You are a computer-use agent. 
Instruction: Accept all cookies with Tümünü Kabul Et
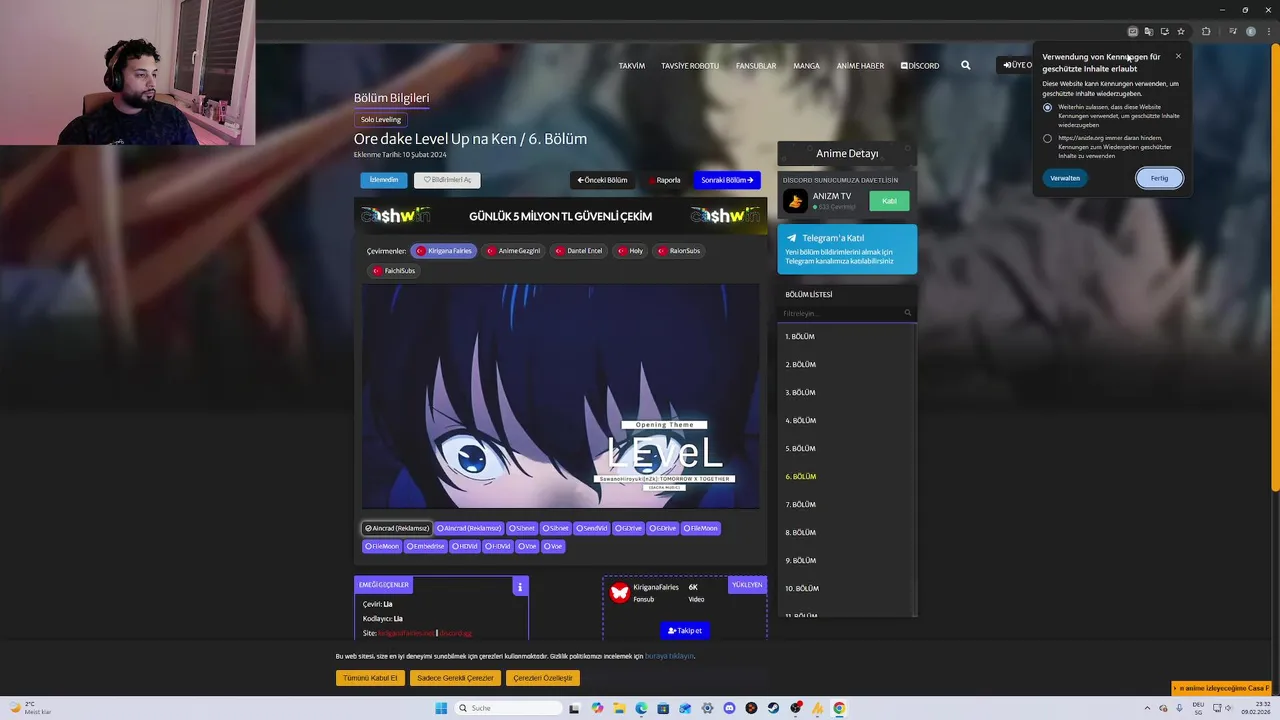[x=370, y=678]
